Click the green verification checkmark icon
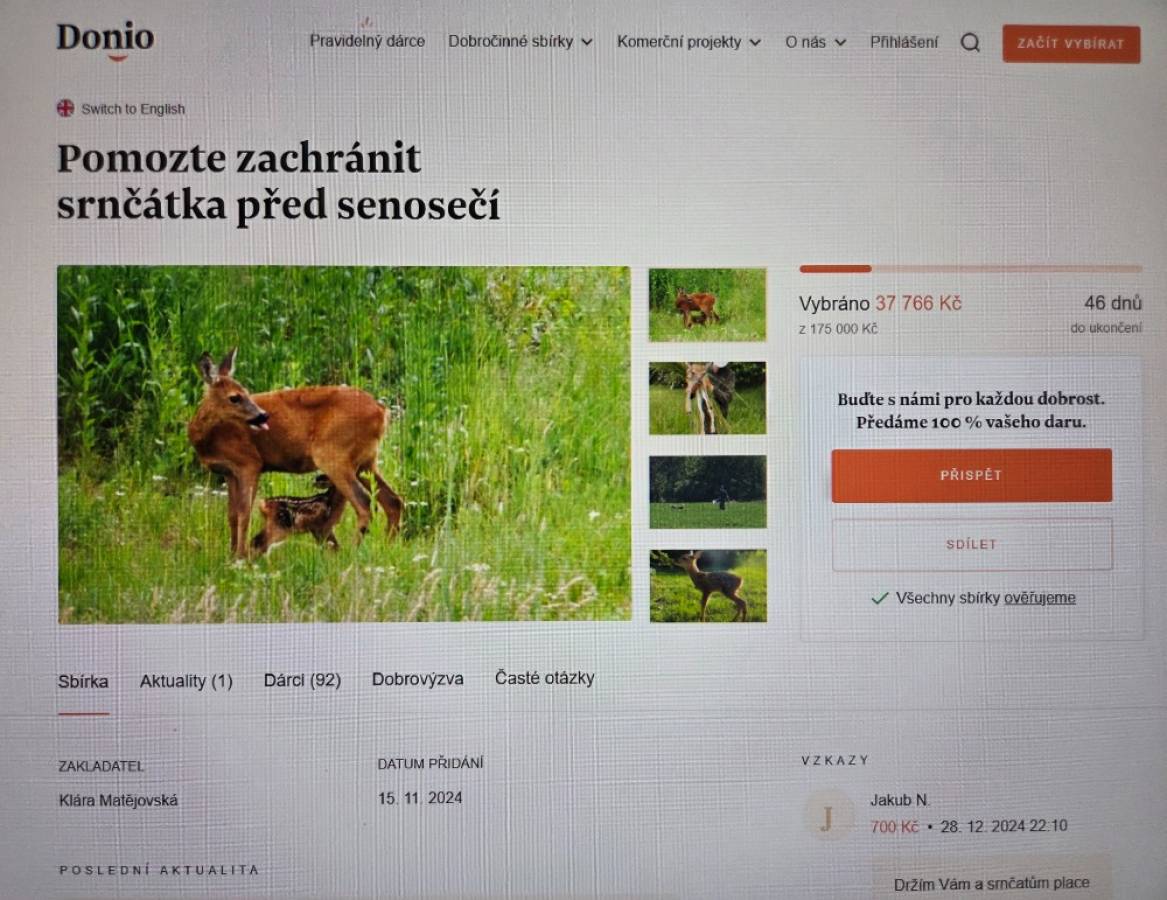Viewport: 1167px width, 900px height. click(880, 598)
